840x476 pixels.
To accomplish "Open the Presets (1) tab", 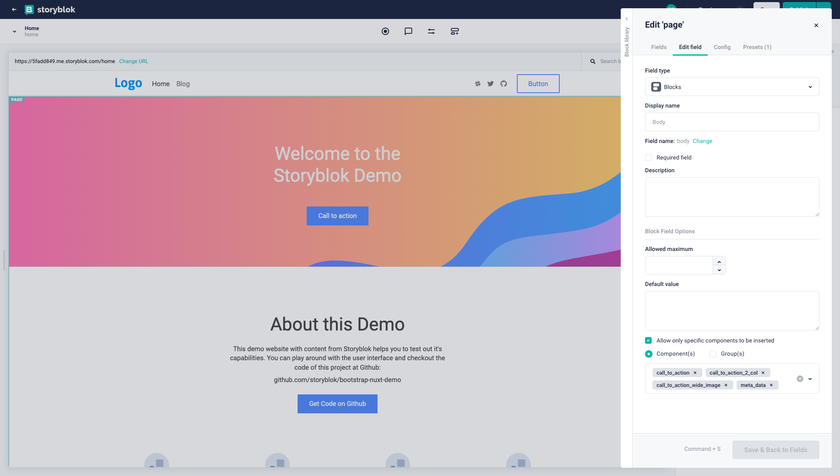I will click(x=757, y=47).
